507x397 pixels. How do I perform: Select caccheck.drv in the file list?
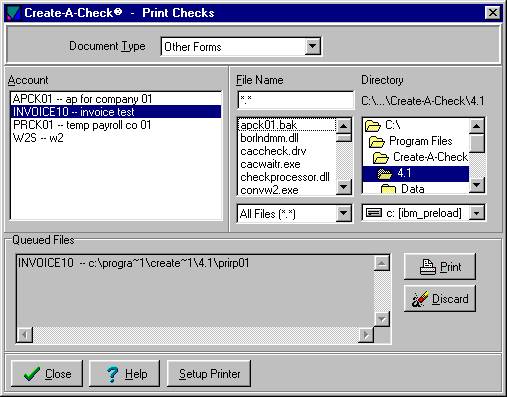click(273, 151)
